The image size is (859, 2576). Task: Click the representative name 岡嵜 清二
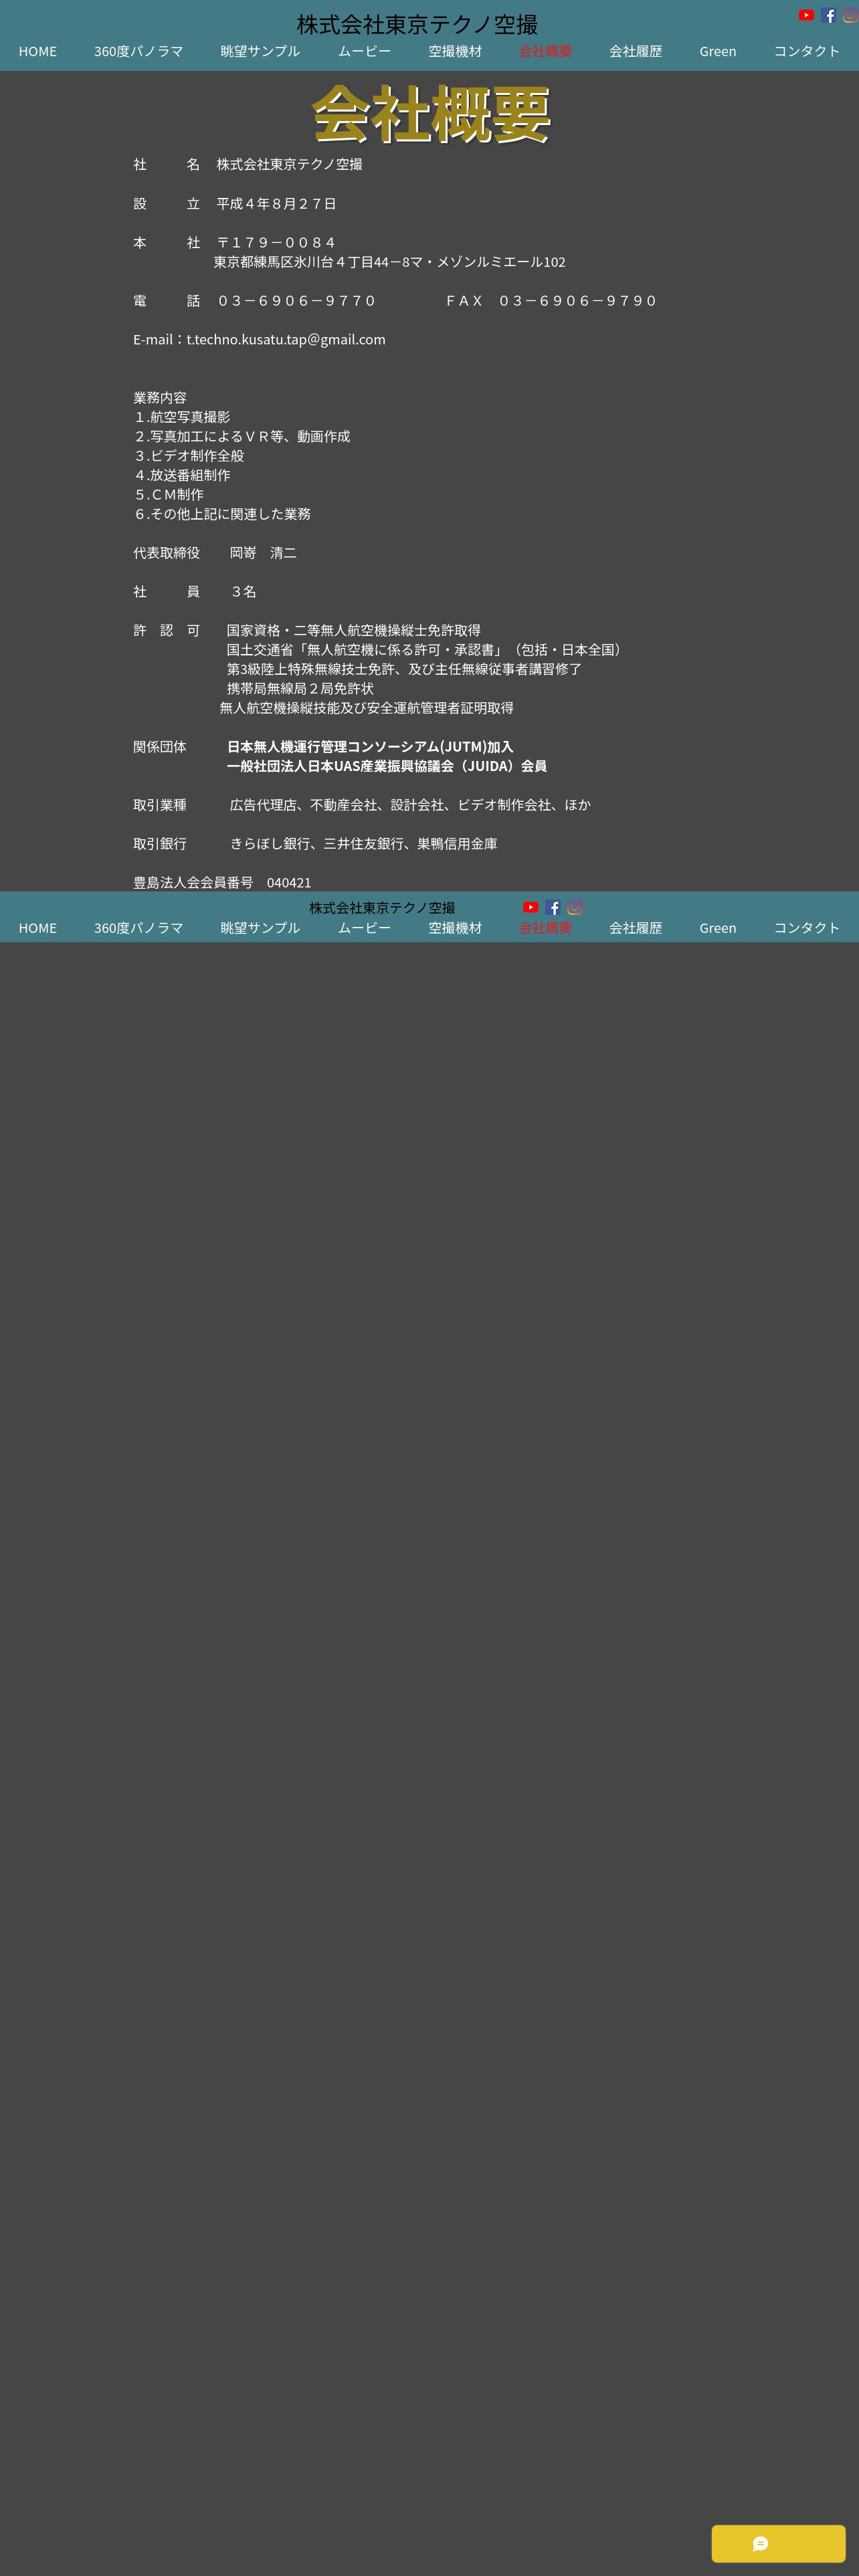(x=263, y=553)
